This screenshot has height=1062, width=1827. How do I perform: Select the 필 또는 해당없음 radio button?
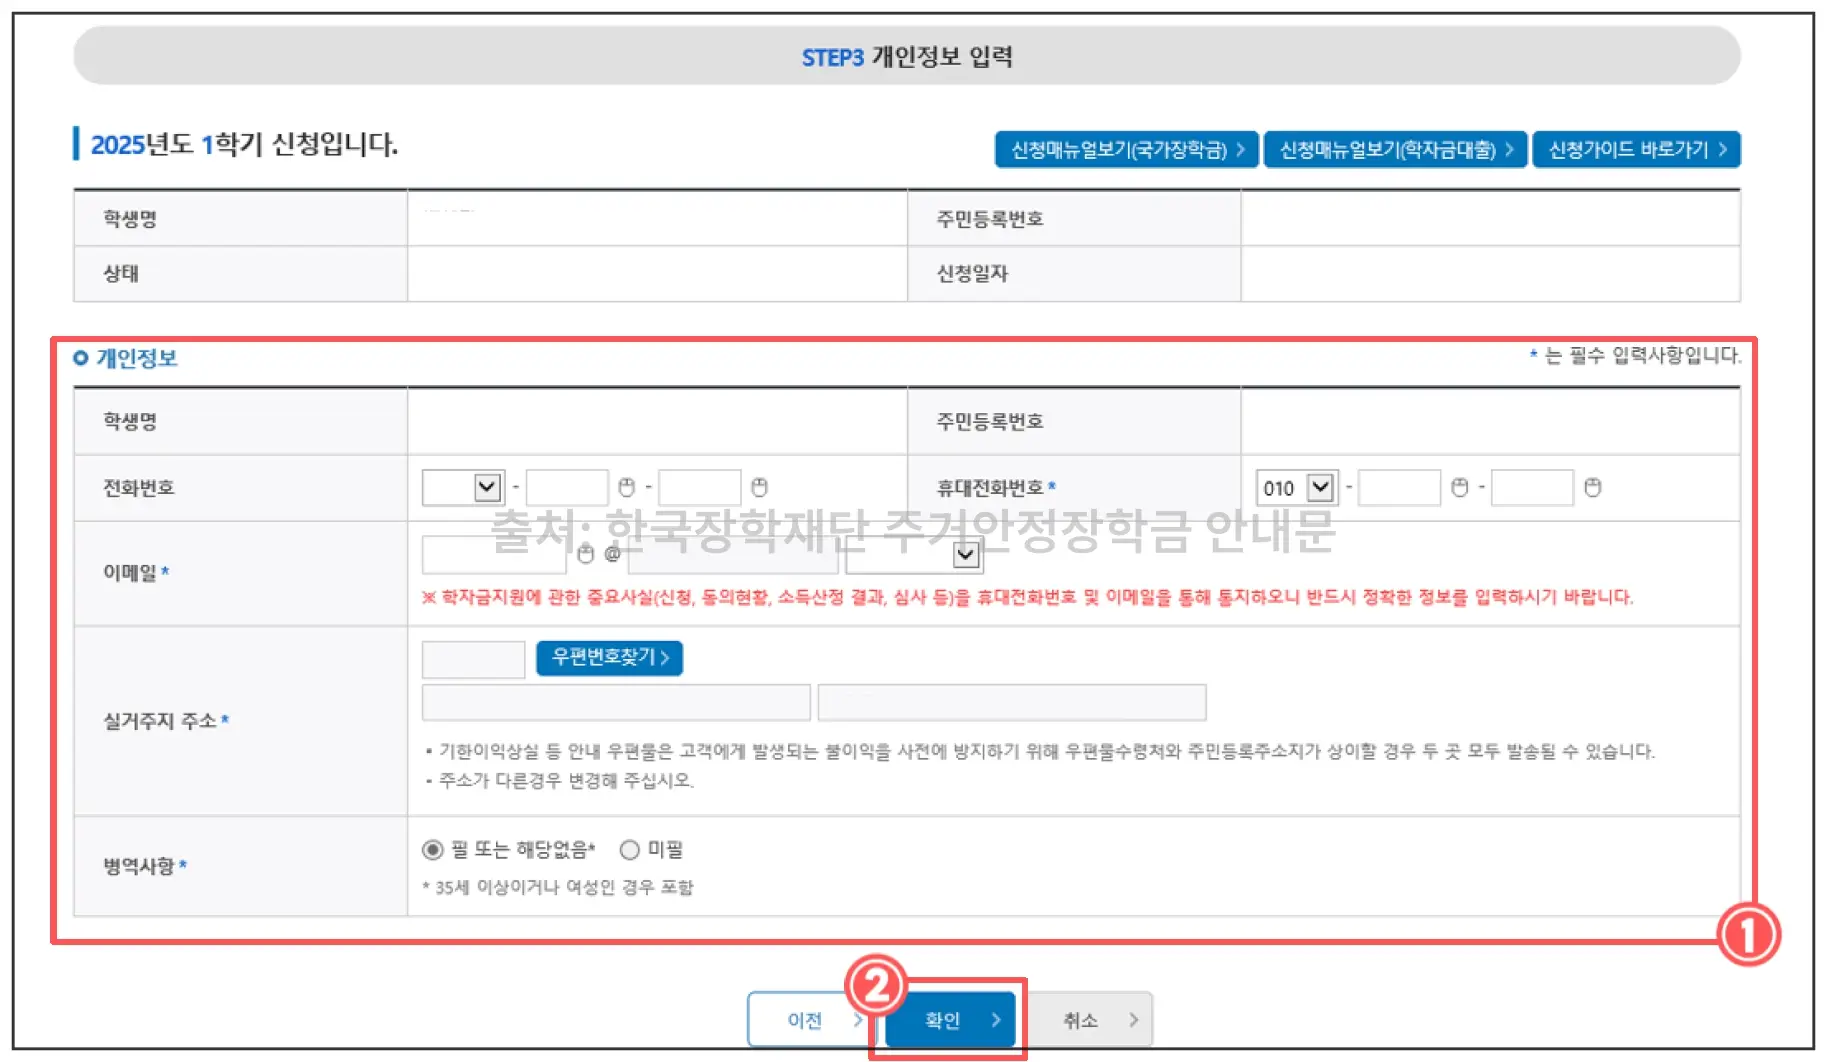coord(432,849)
